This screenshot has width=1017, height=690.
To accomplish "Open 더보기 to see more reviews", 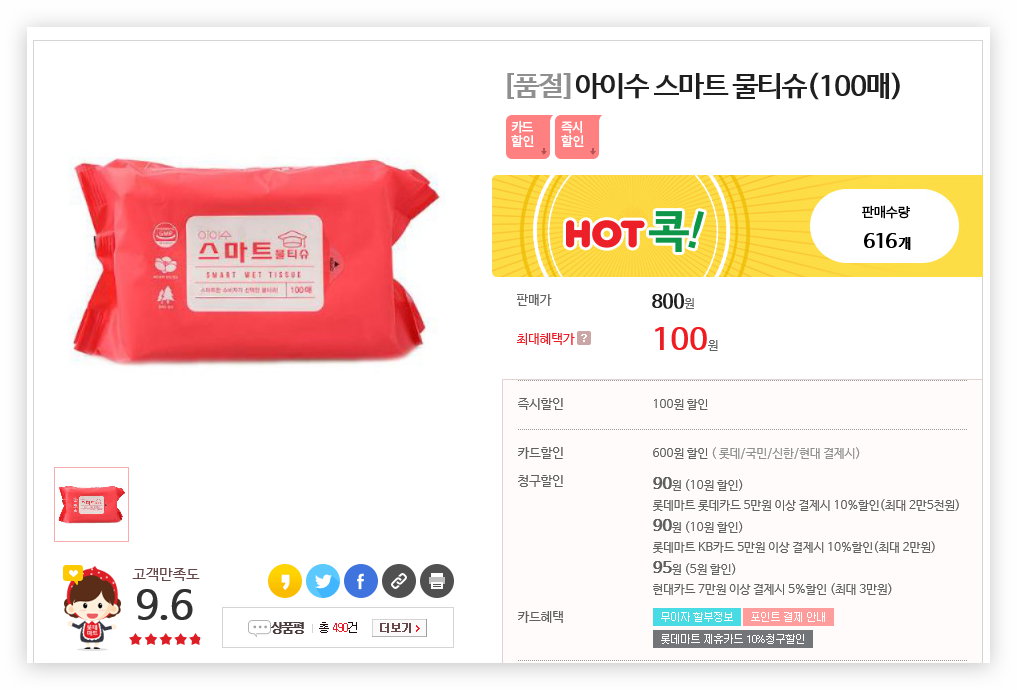I will [400, 628].
